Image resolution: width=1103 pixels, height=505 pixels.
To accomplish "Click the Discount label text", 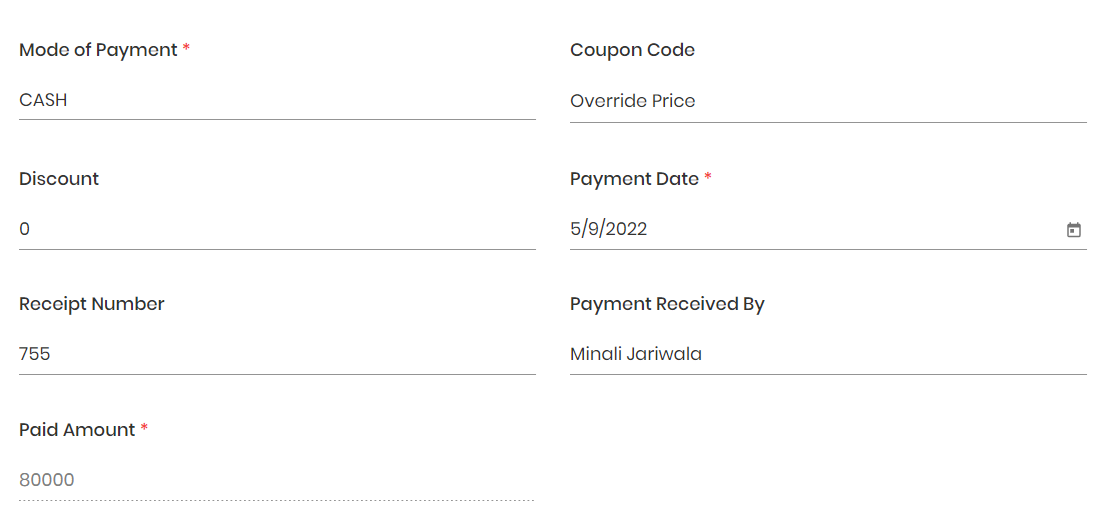I will click(59, 179).
